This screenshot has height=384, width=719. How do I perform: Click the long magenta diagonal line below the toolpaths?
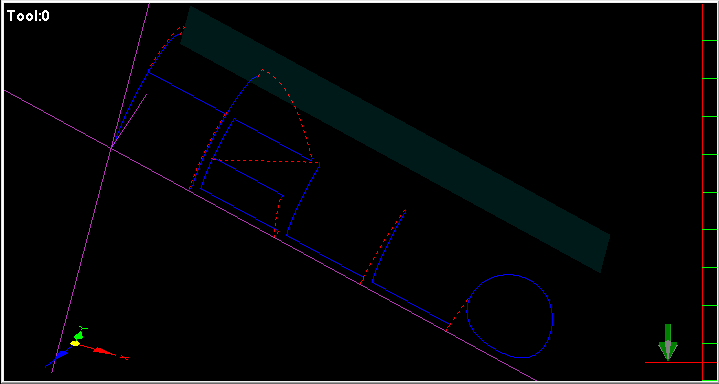(x=270, y=235)
